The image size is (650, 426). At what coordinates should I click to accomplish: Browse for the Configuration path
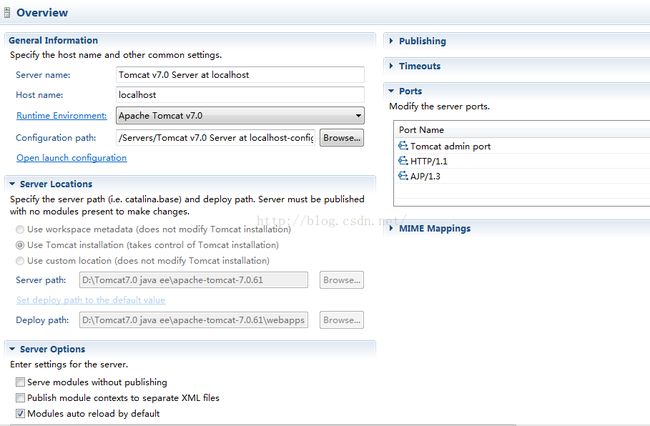point(342,138)
